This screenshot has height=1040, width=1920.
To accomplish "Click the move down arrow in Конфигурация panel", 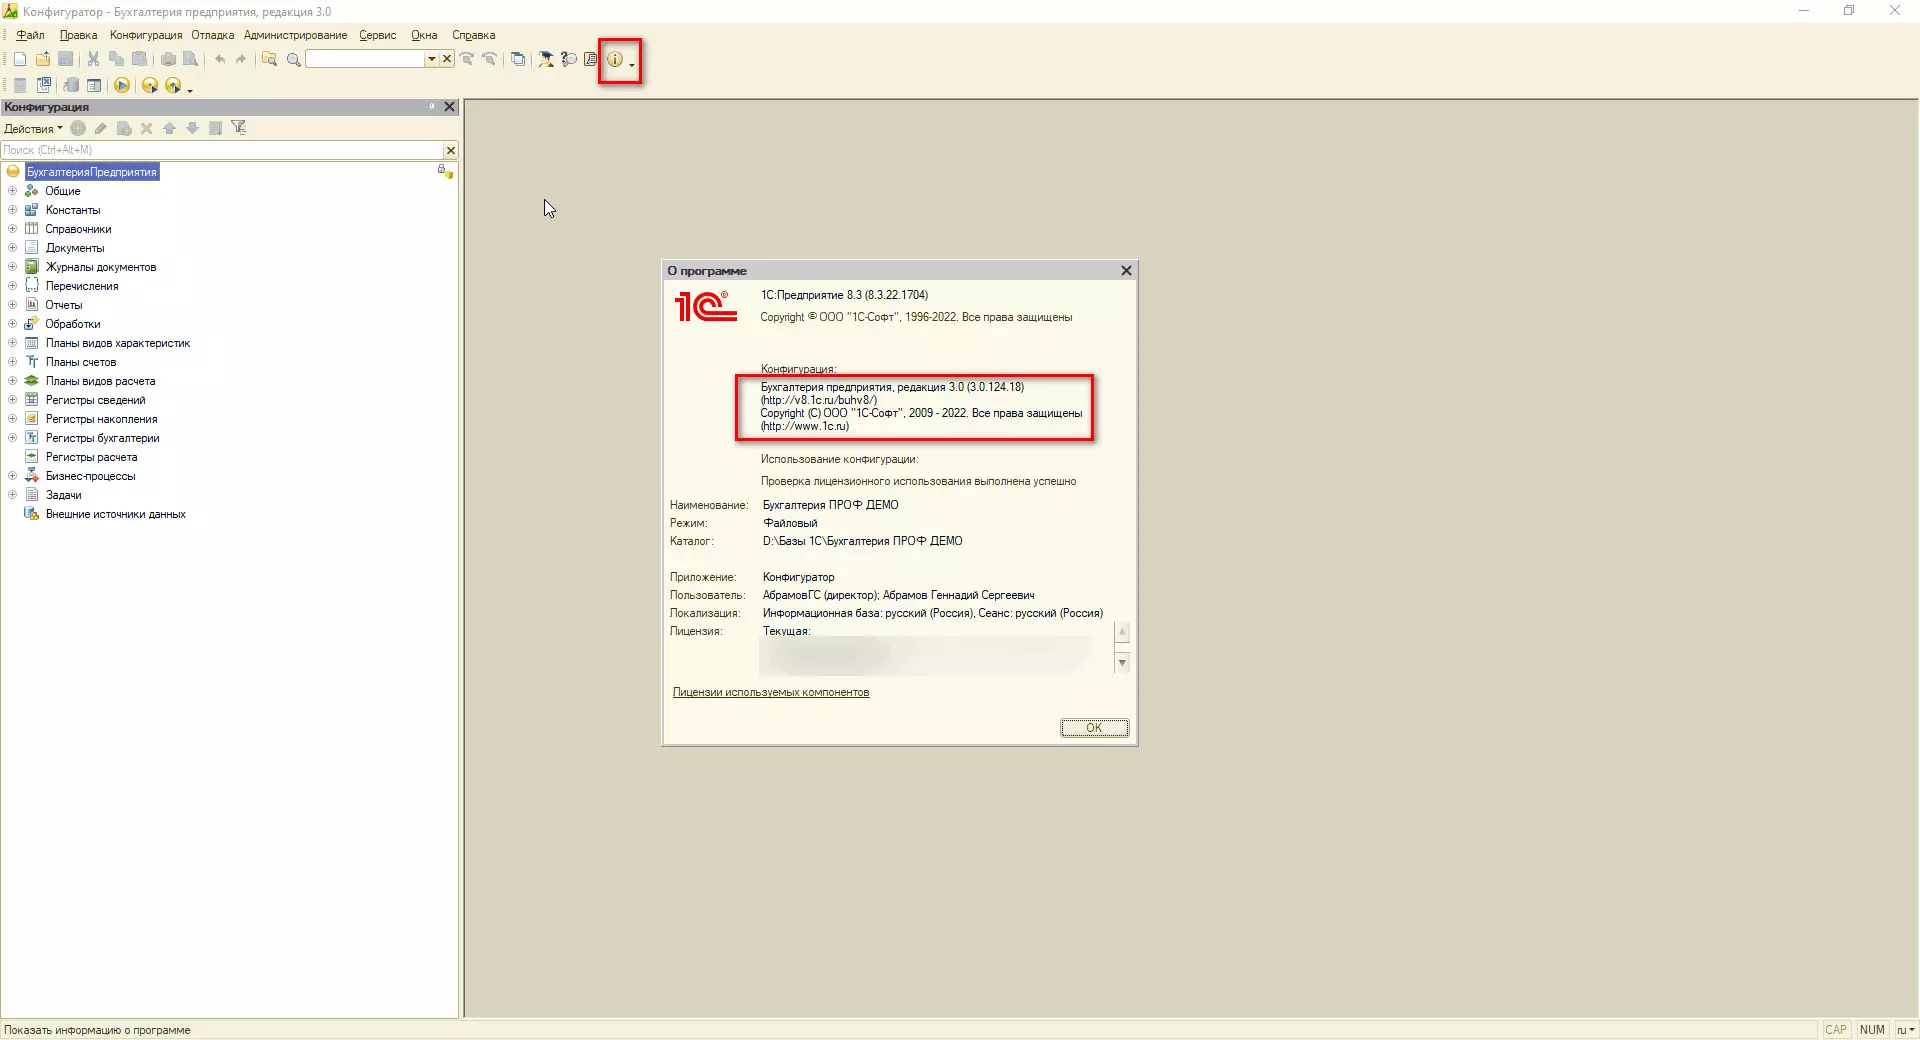I will coord(192,128).
